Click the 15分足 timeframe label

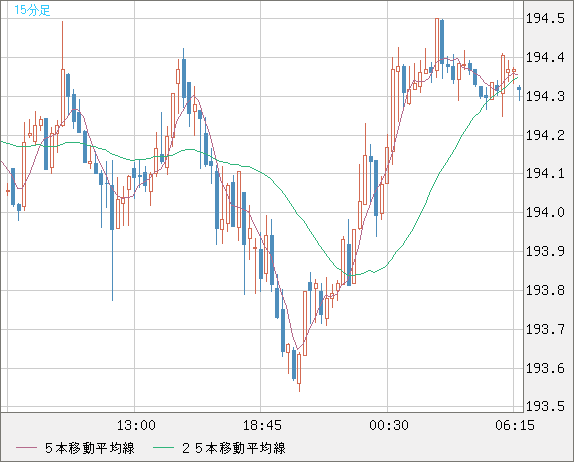coord(32,10)
